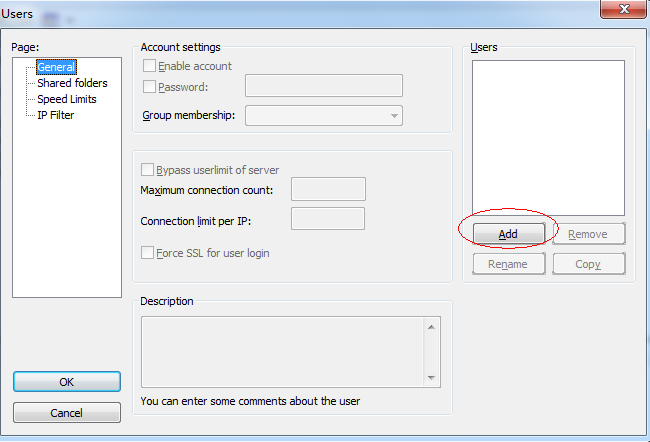
Task: Select General page in tree
Action: pos(57,67)
